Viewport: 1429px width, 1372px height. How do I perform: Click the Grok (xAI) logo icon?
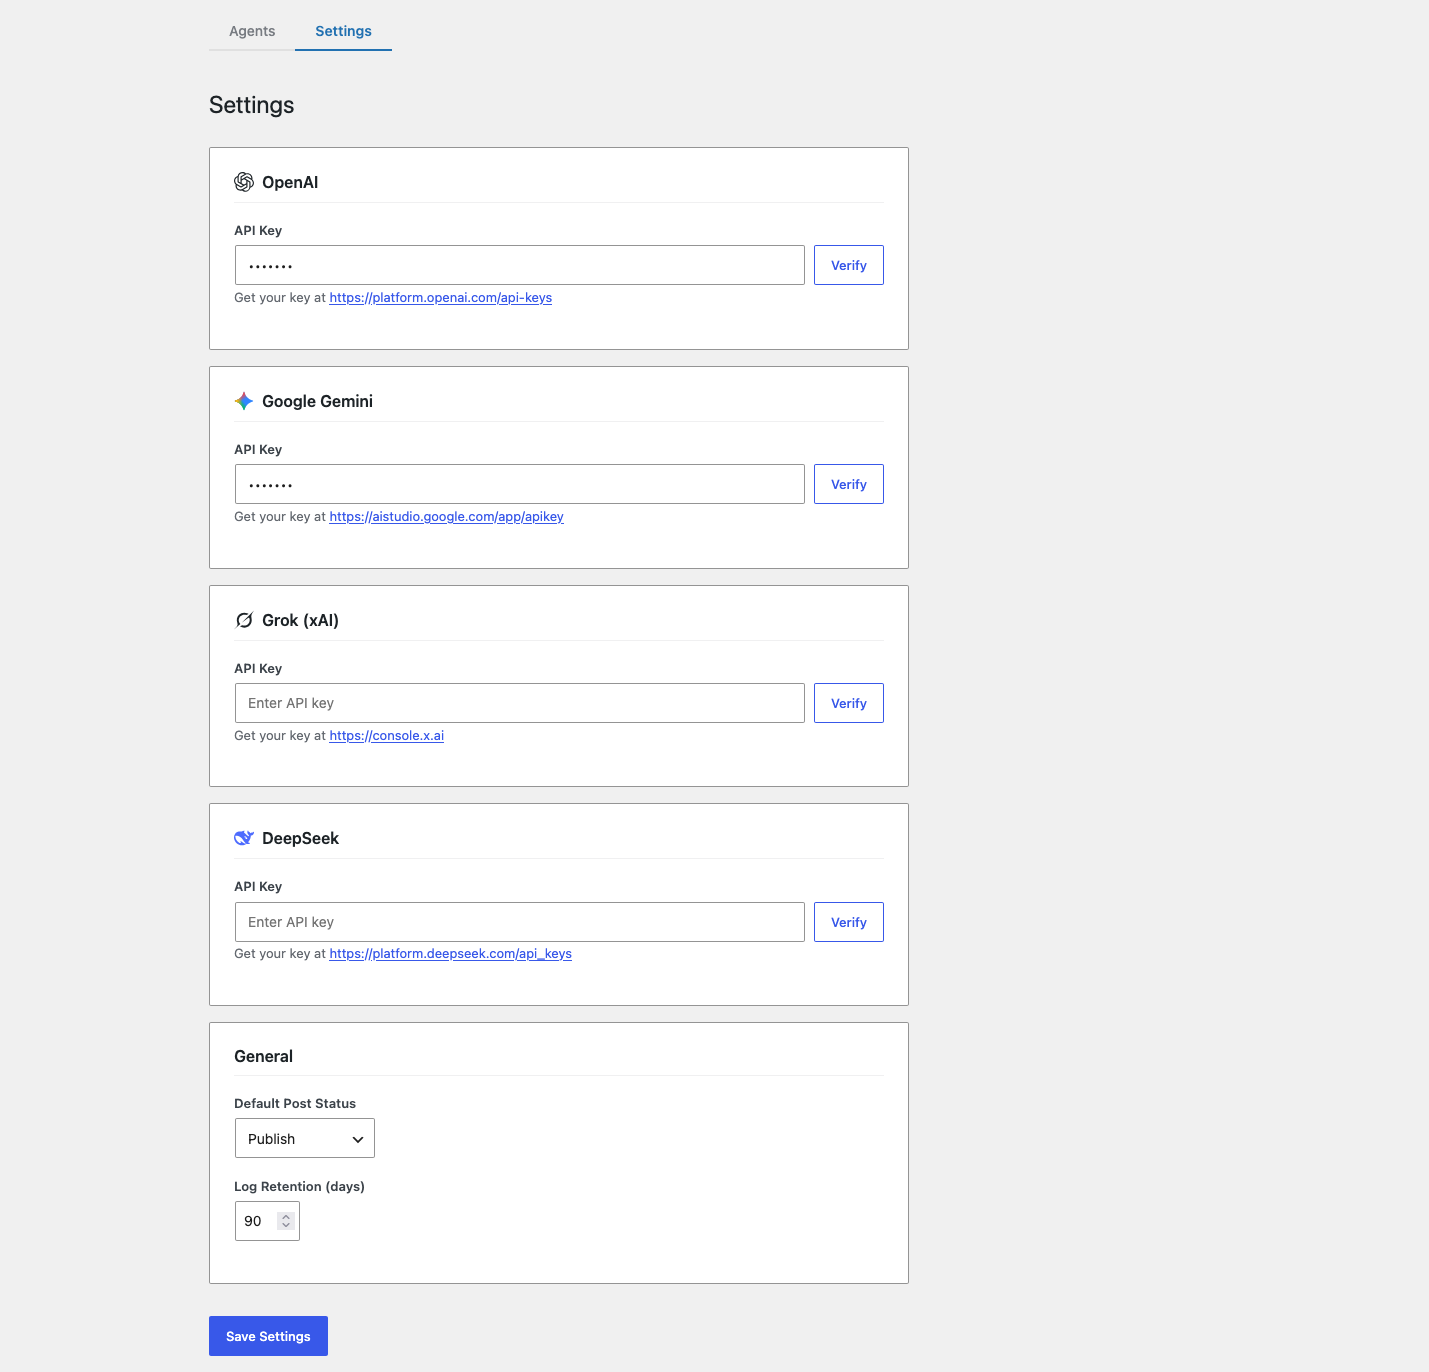244,620
